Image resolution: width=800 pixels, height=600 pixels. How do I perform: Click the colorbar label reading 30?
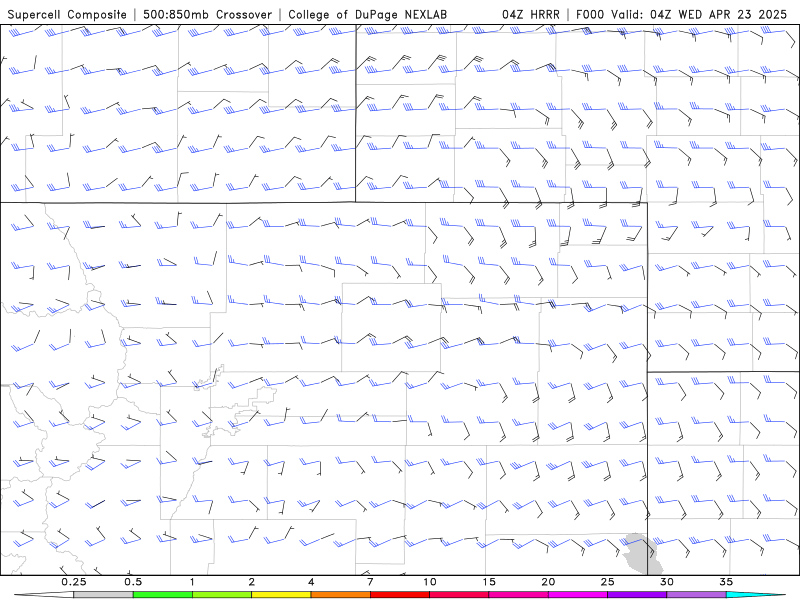click(x=666, y=582)
